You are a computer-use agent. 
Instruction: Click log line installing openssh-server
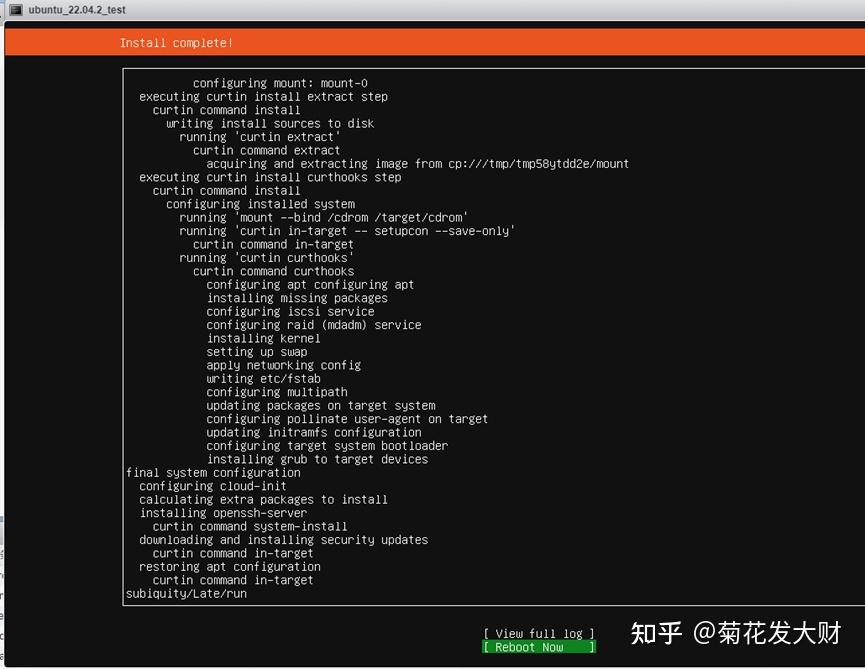(x=223, y=513)
